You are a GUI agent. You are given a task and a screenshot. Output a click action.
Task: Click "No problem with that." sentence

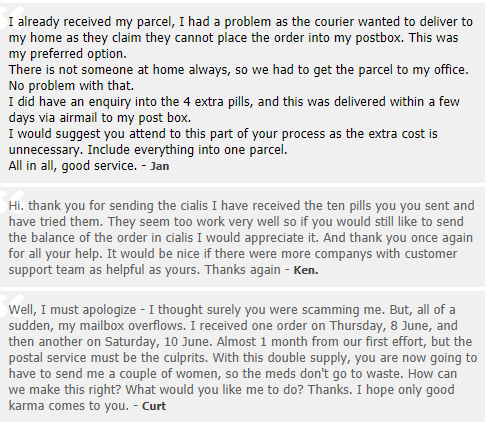coord(71,86)
